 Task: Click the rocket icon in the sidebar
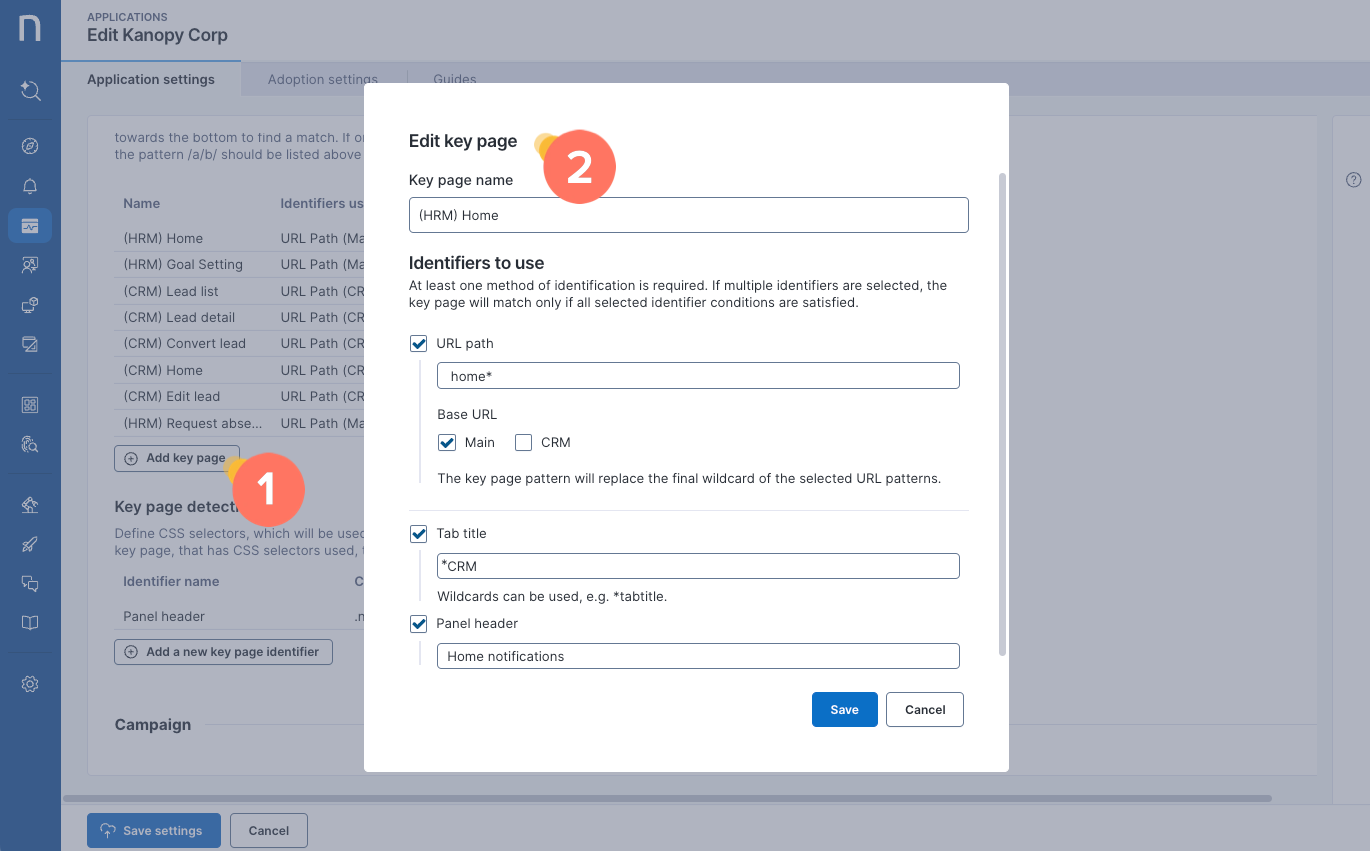click(x=30, y=545)
